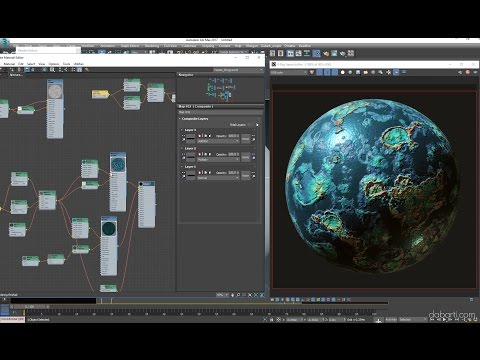Select the Pan tool in Slate navigation

(233, 295)
